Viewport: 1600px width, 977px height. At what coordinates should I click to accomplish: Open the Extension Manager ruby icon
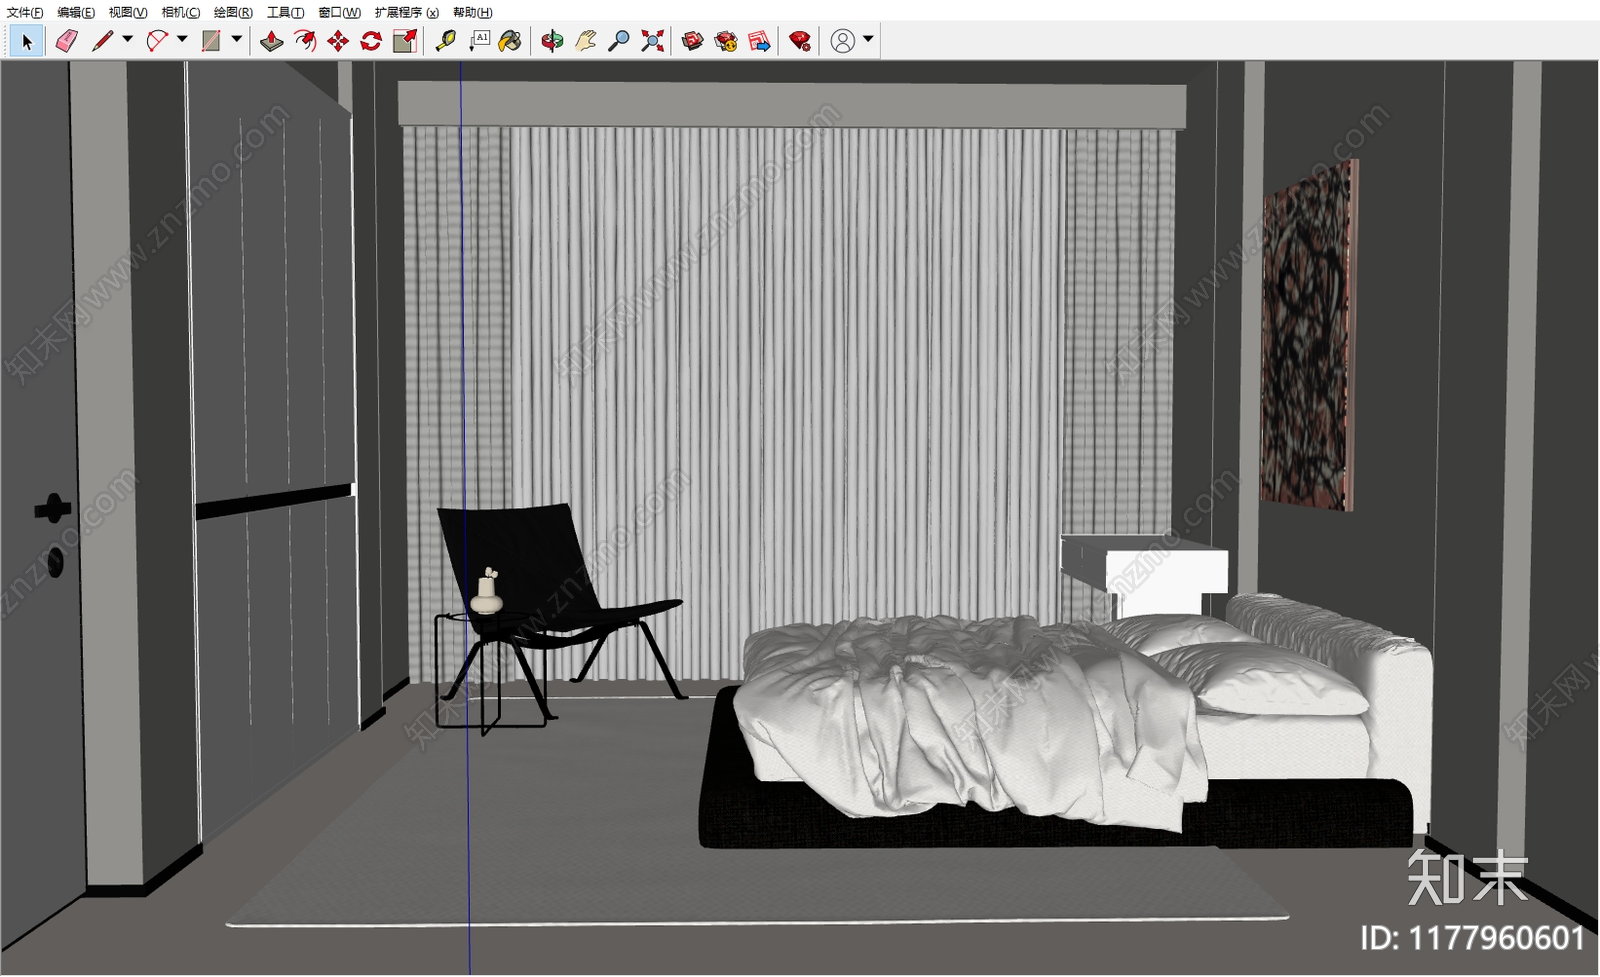point(800,41)
